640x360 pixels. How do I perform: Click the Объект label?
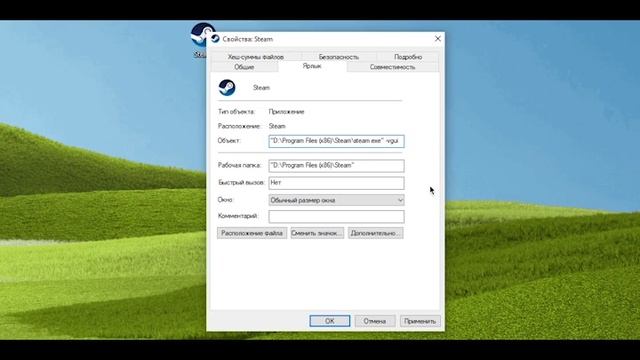tap(229, 140)
